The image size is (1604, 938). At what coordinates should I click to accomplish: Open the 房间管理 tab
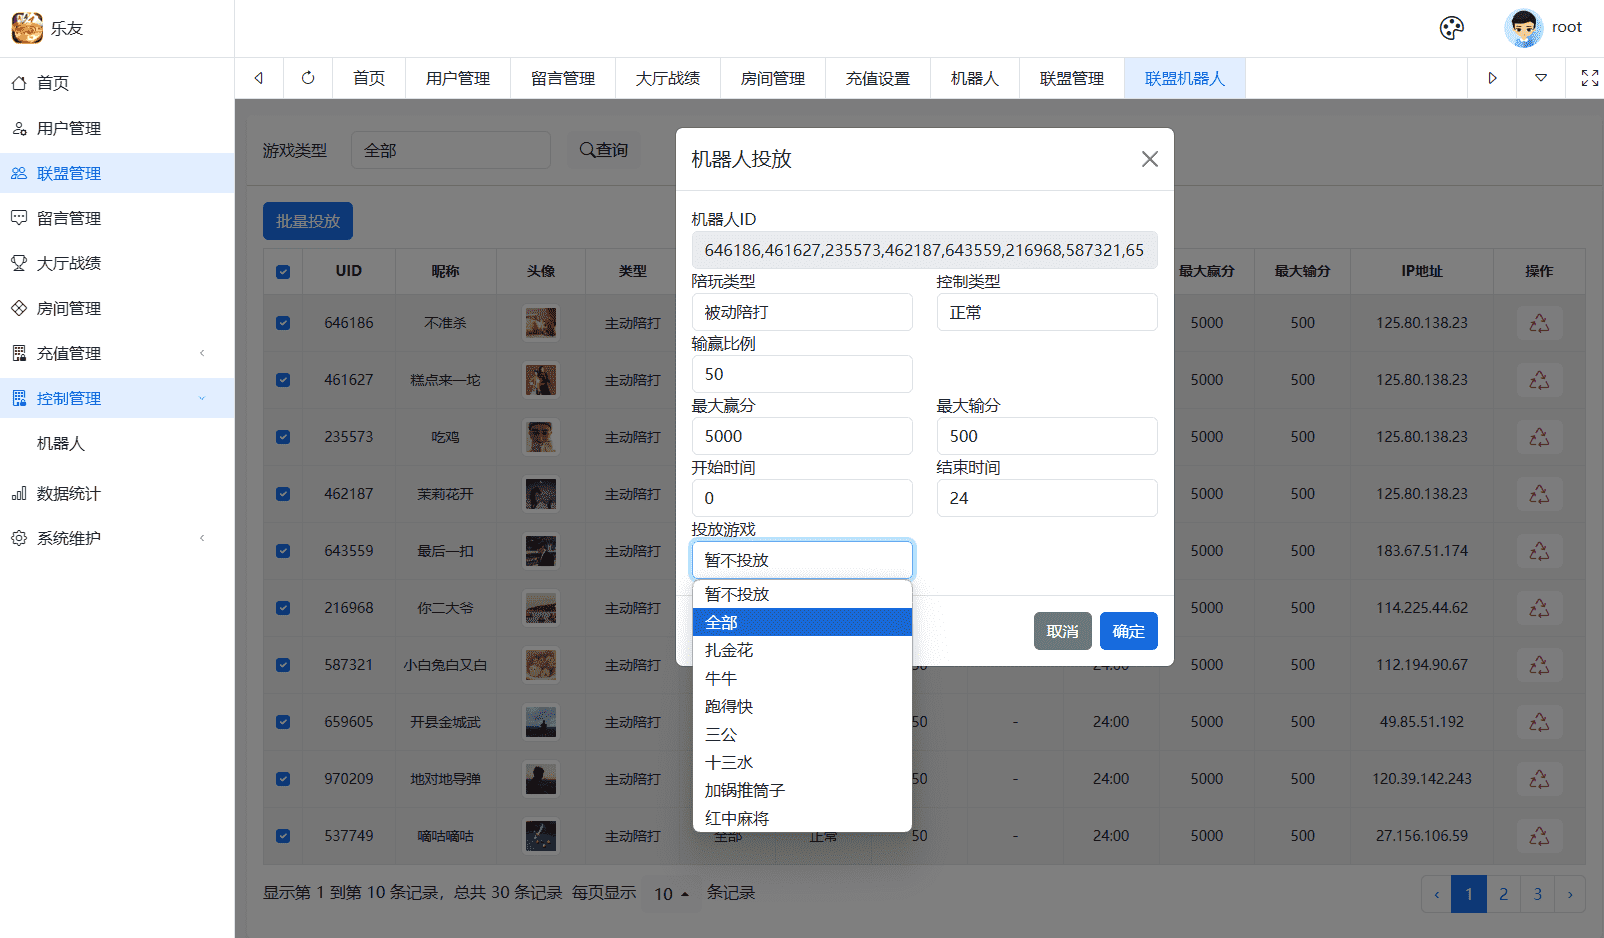coord(772,77)
